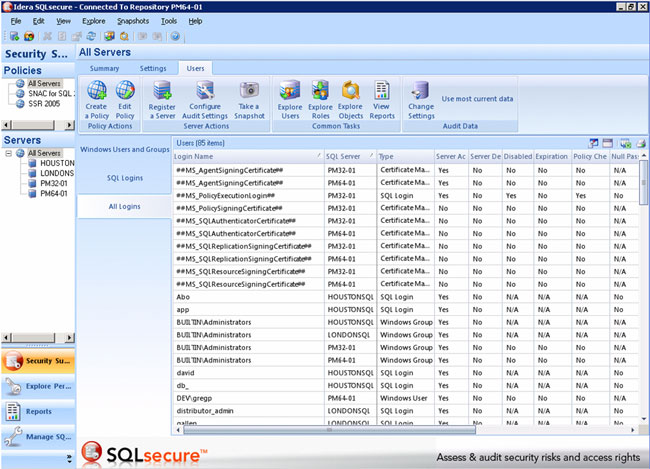
Task: Select SNAC for SQL policy
Action: pos(51,94)
